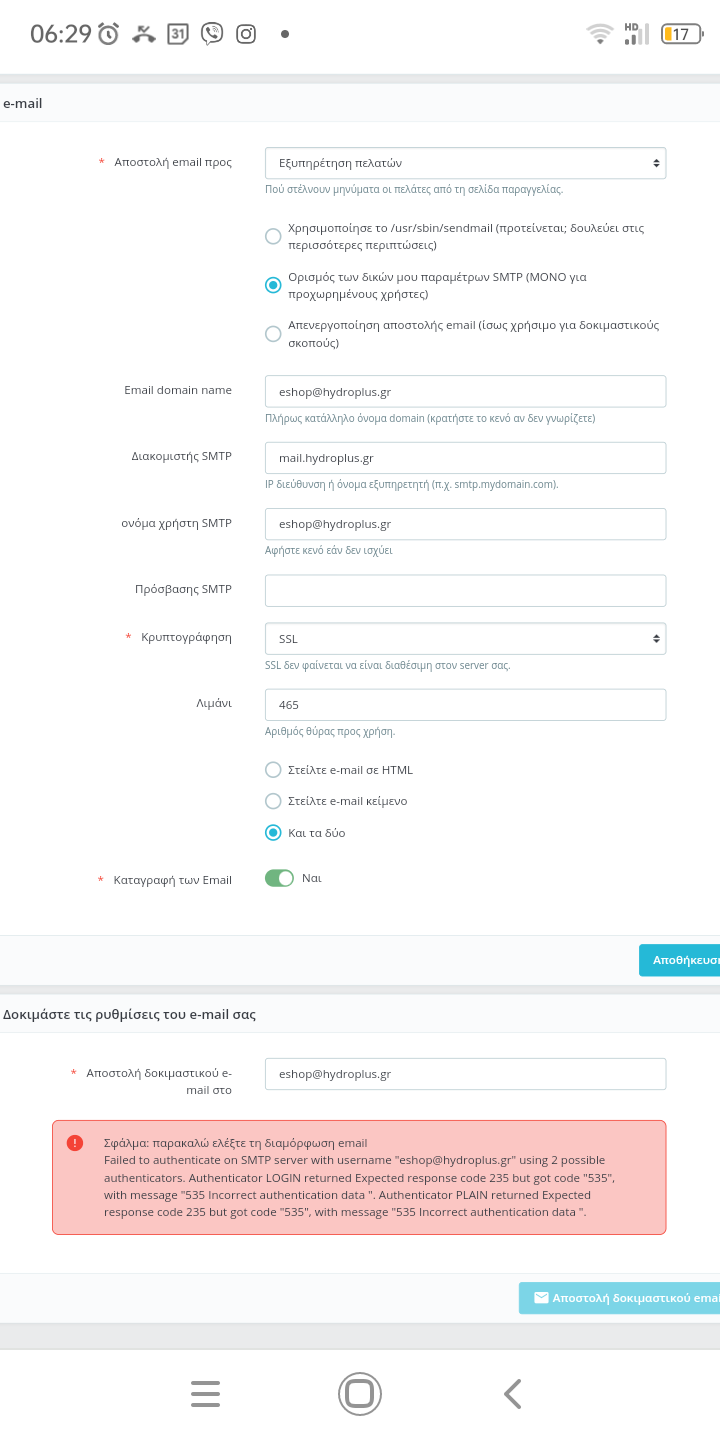Toggle the email logging switch off
Image resolution: width=720 pixels, height=1440 pixels.
[279, 878]
